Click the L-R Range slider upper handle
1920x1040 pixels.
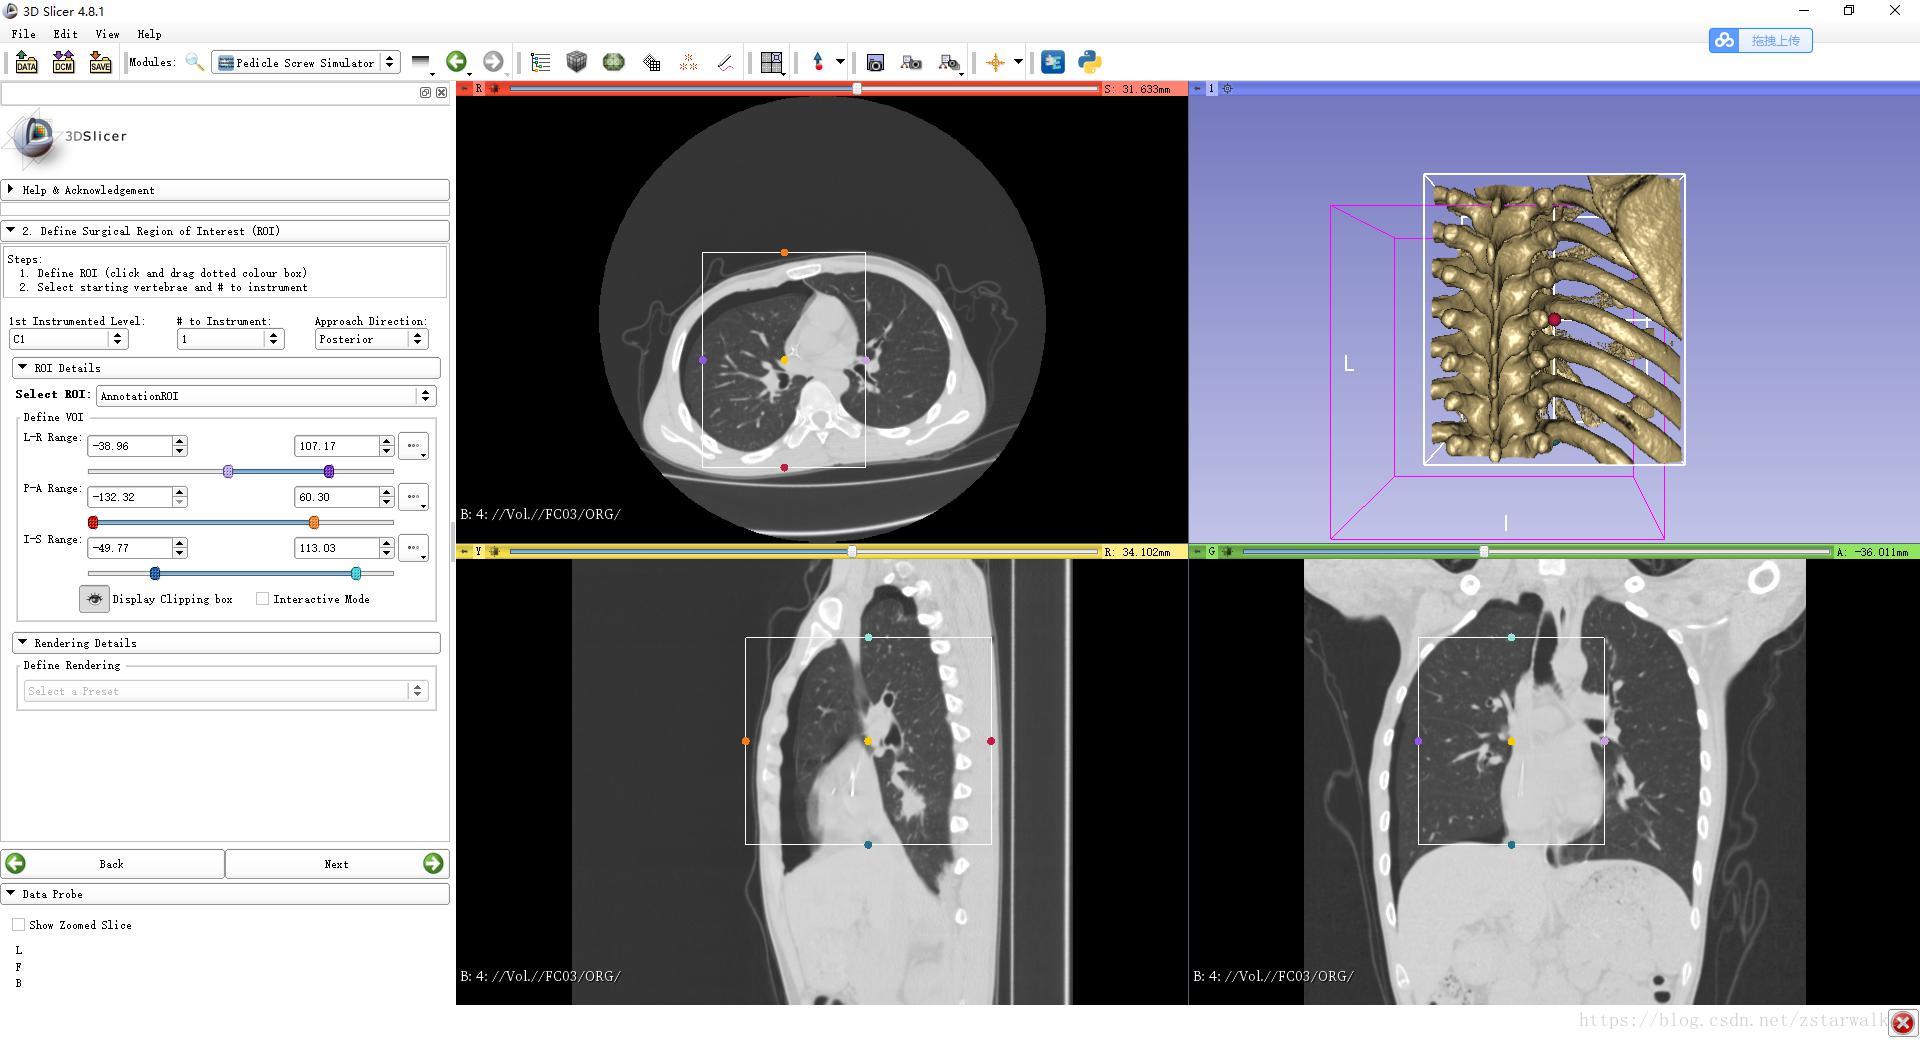[329, 471]
